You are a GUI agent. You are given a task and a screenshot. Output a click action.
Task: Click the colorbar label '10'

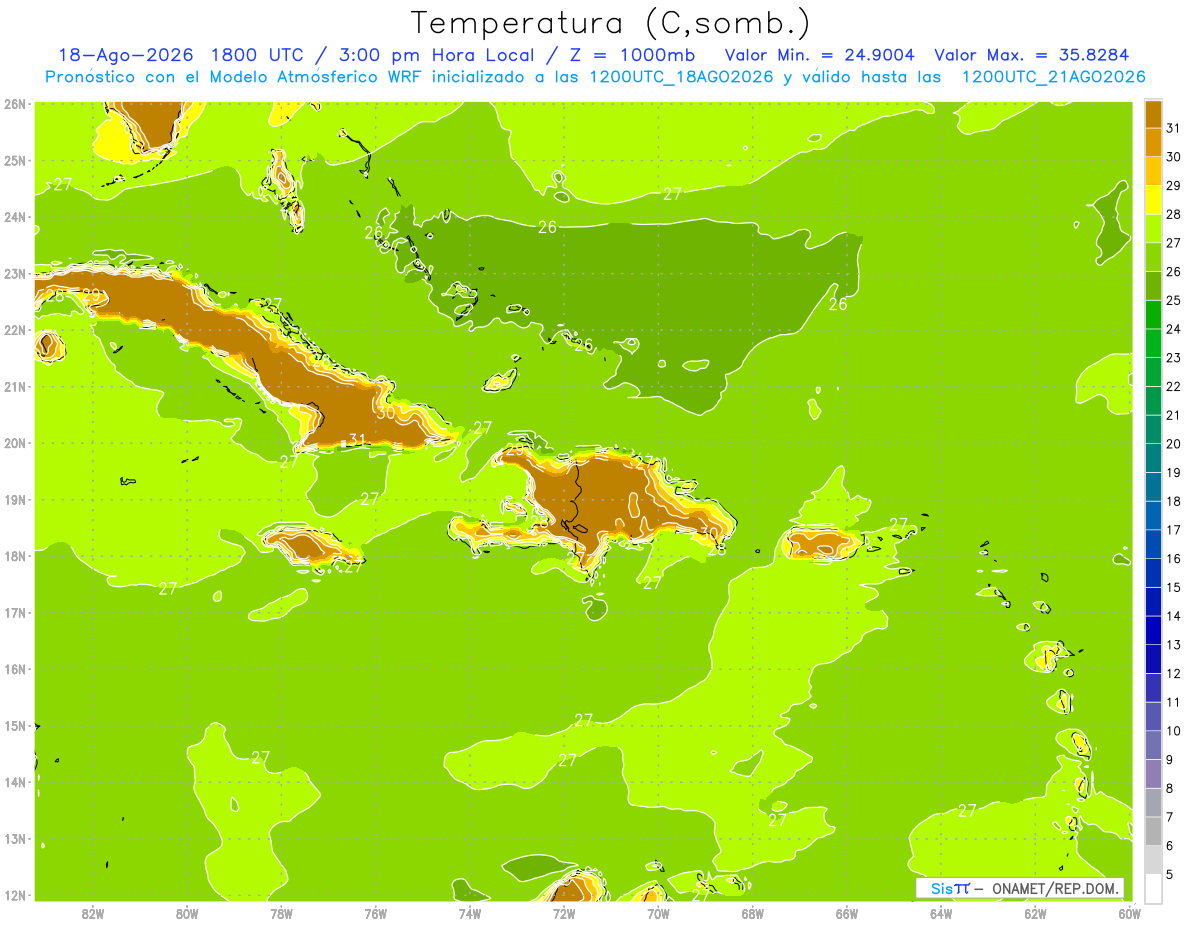[1173, 731]
